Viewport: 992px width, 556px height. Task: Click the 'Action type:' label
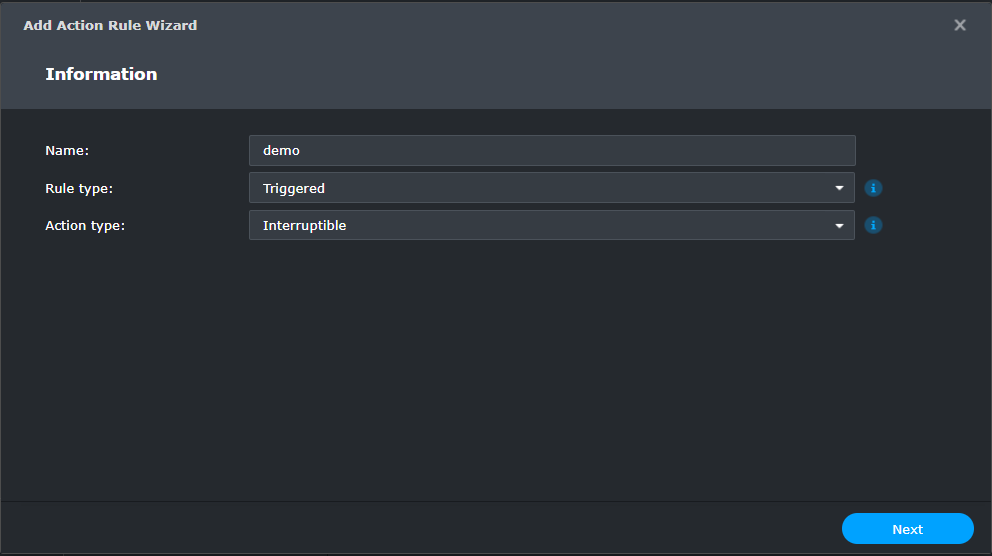[x=85, y=226]
